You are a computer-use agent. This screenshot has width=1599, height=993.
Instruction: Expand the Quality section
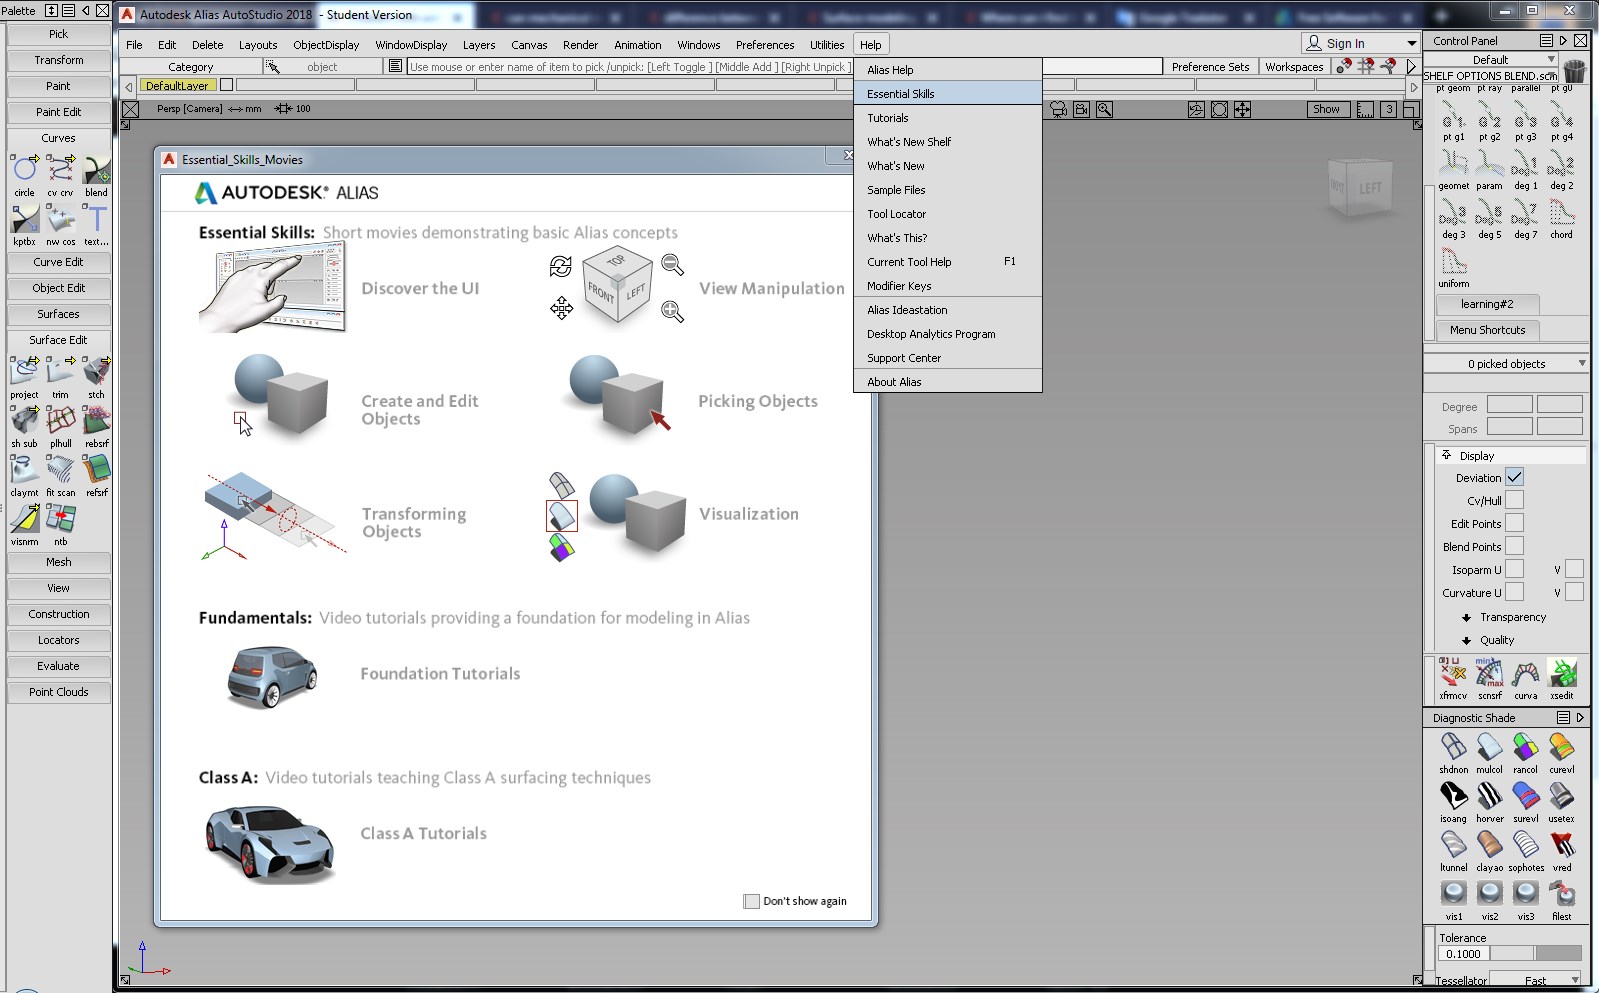(1466, 640)
